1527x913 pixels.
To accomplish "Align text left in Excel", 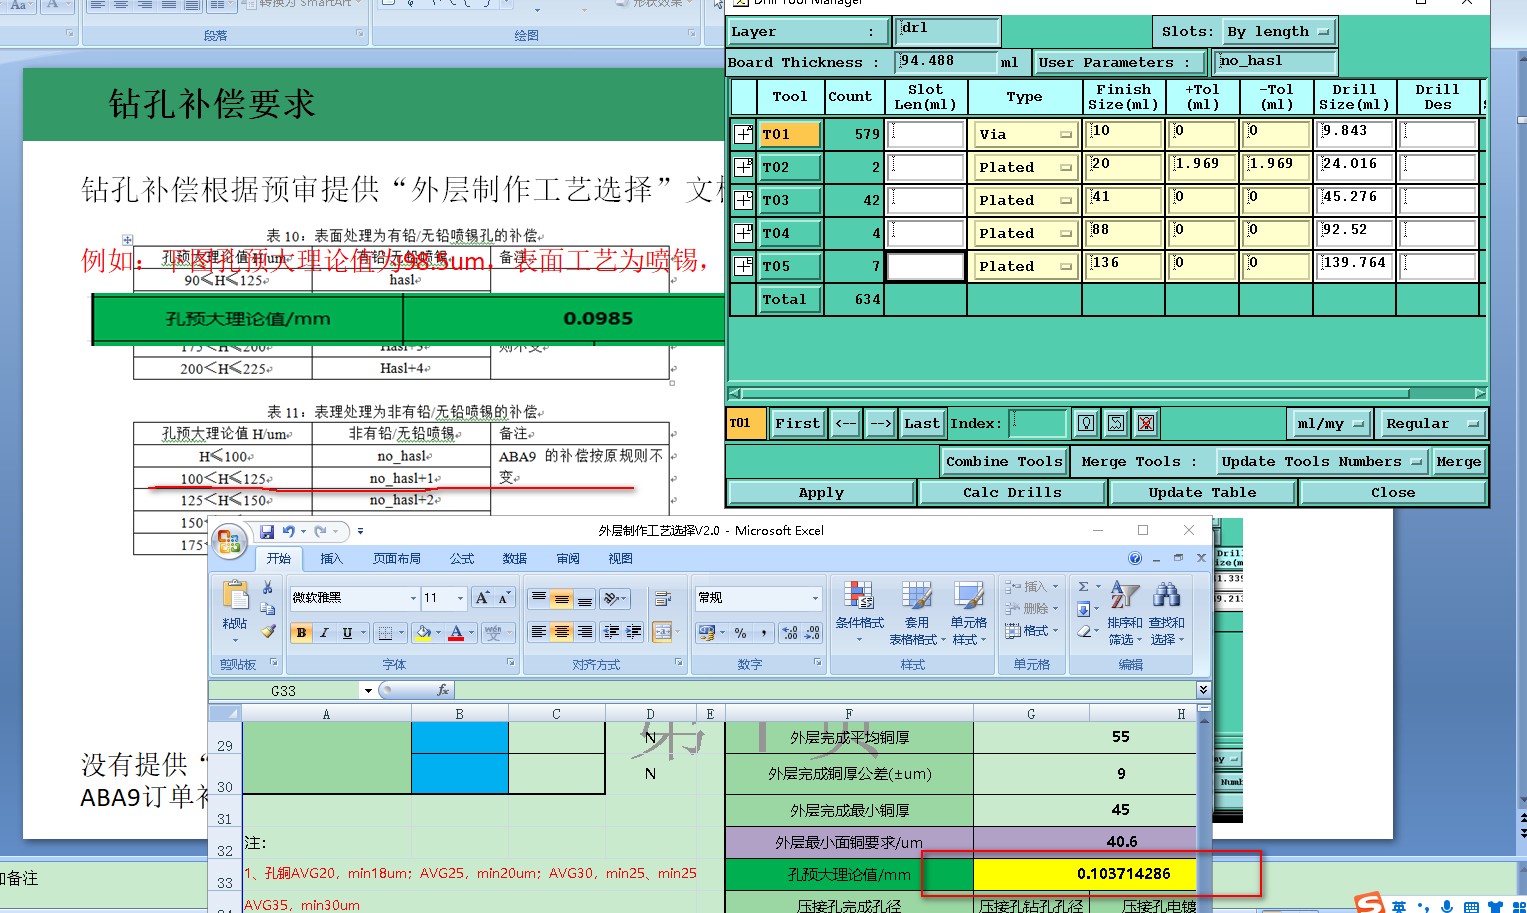I will pyautogui.click(x=539, y=632).
